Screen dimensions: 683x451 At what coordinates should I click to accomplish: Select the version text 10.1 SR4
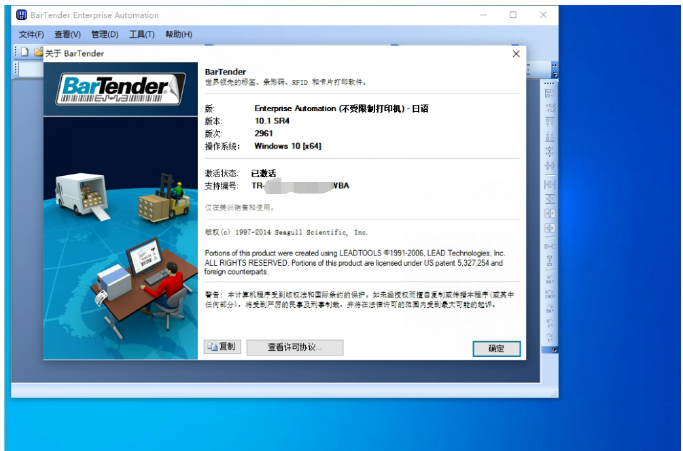tap(272, 121)
